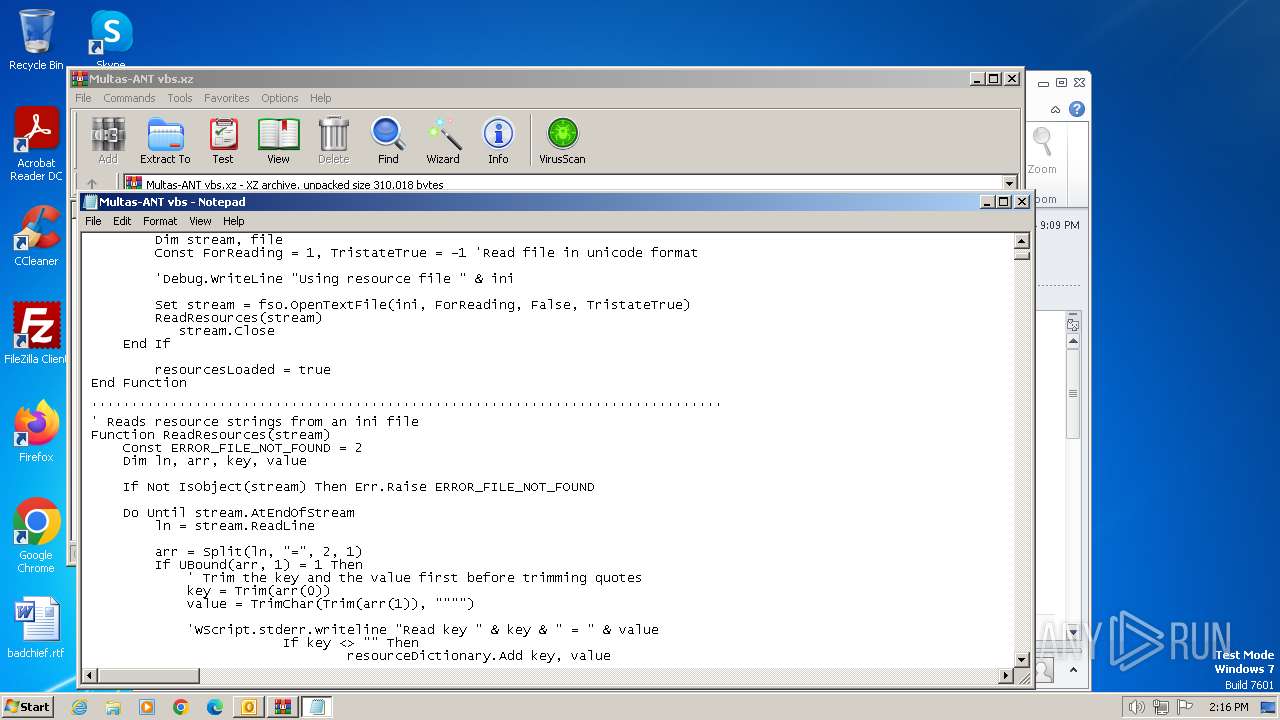Maximize the Notepad window
This screenshot has height=720, width=1280.
point(1004,201)
